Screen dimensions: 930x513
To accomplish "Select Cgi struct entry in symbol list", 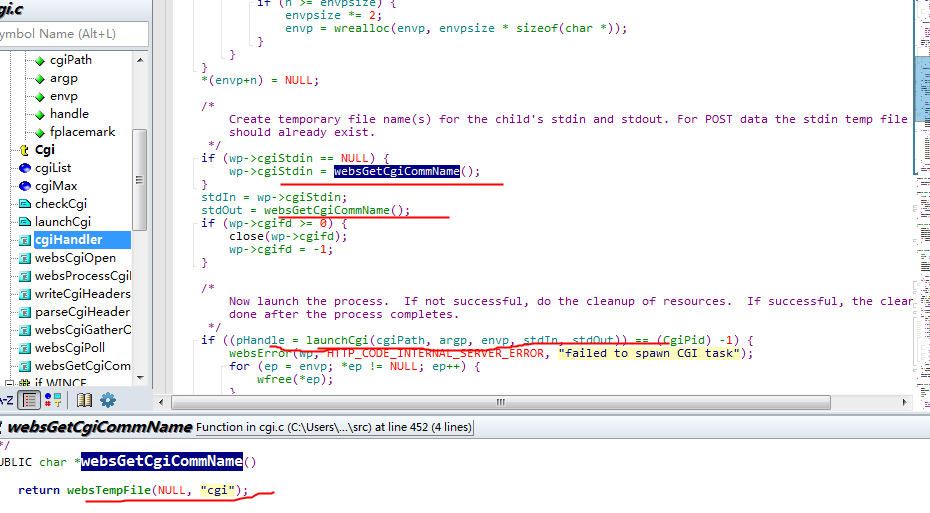I will coord(44,149).
